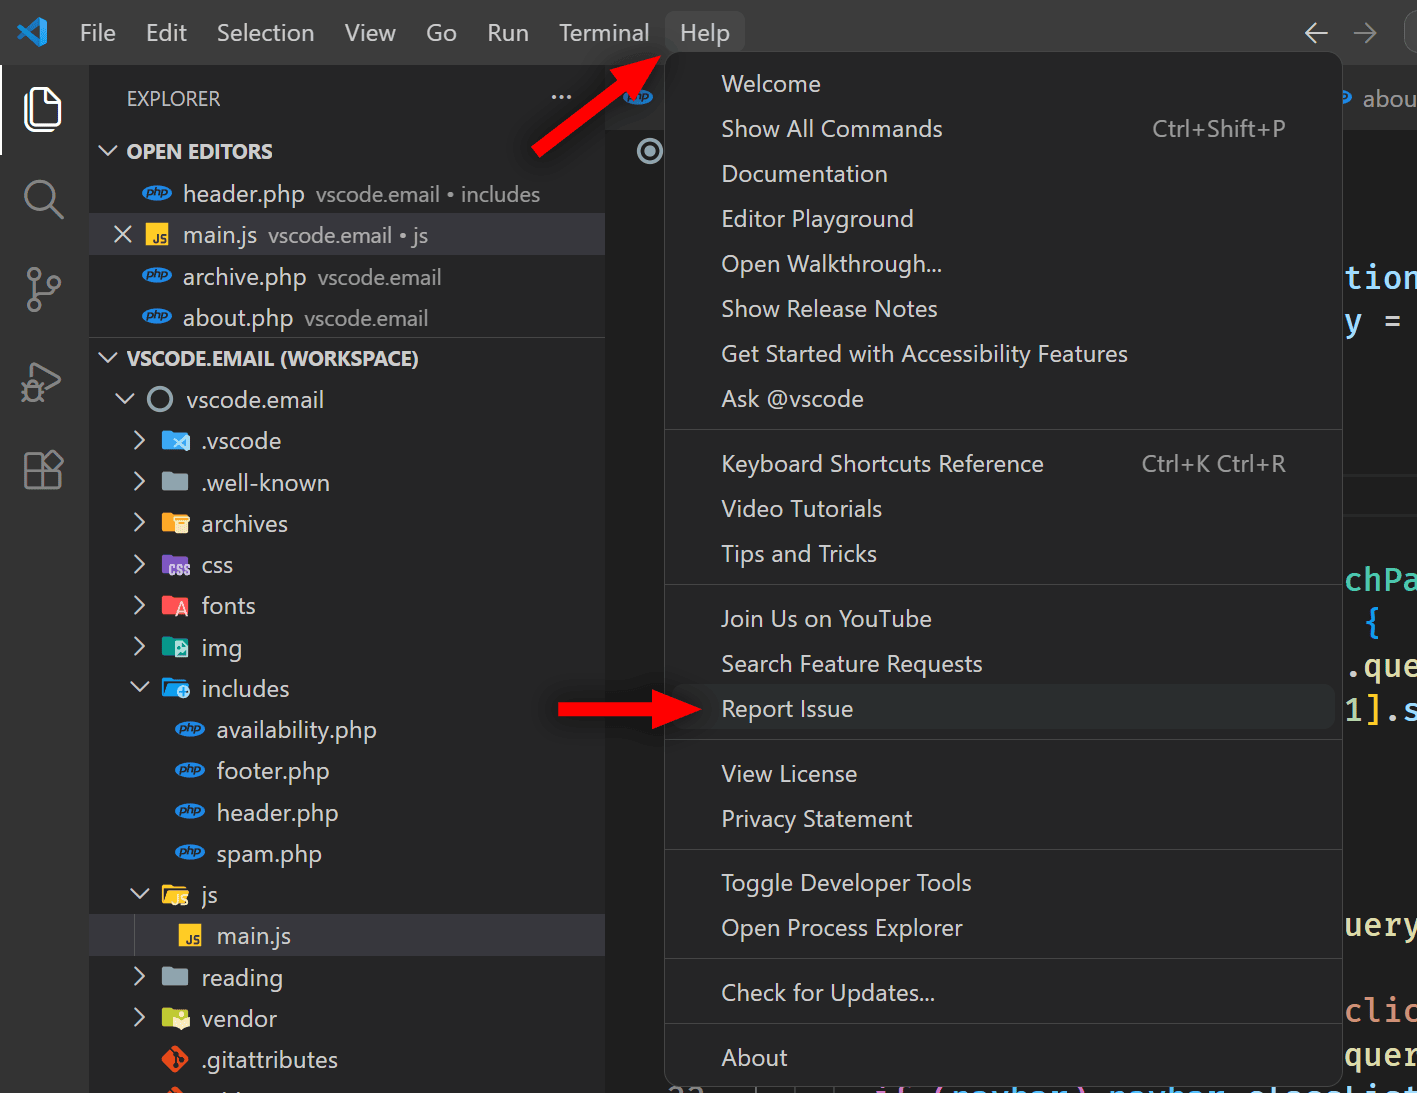Viewport: 1417px width, 1093px height.
Task: Collapse the OPEN EDITORS section
Action: 108,151
